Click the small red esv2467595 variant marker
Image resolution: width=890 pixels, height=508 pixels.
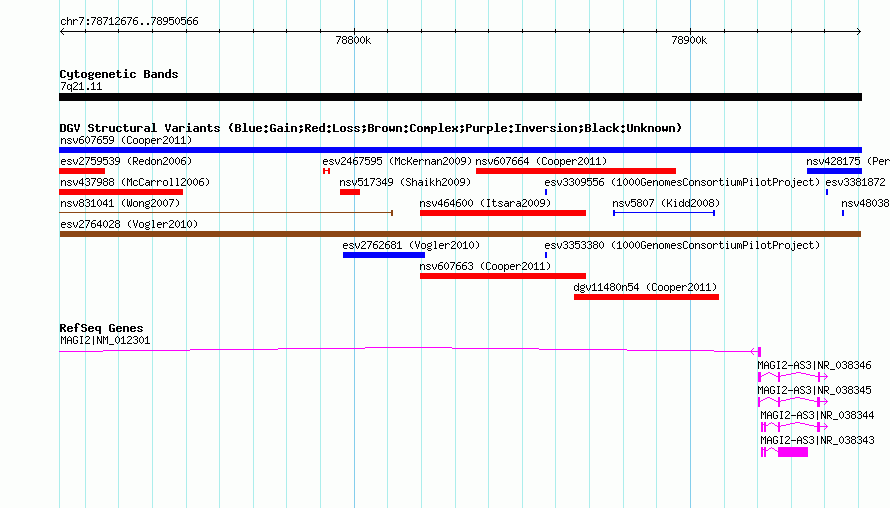click(326, 171)
